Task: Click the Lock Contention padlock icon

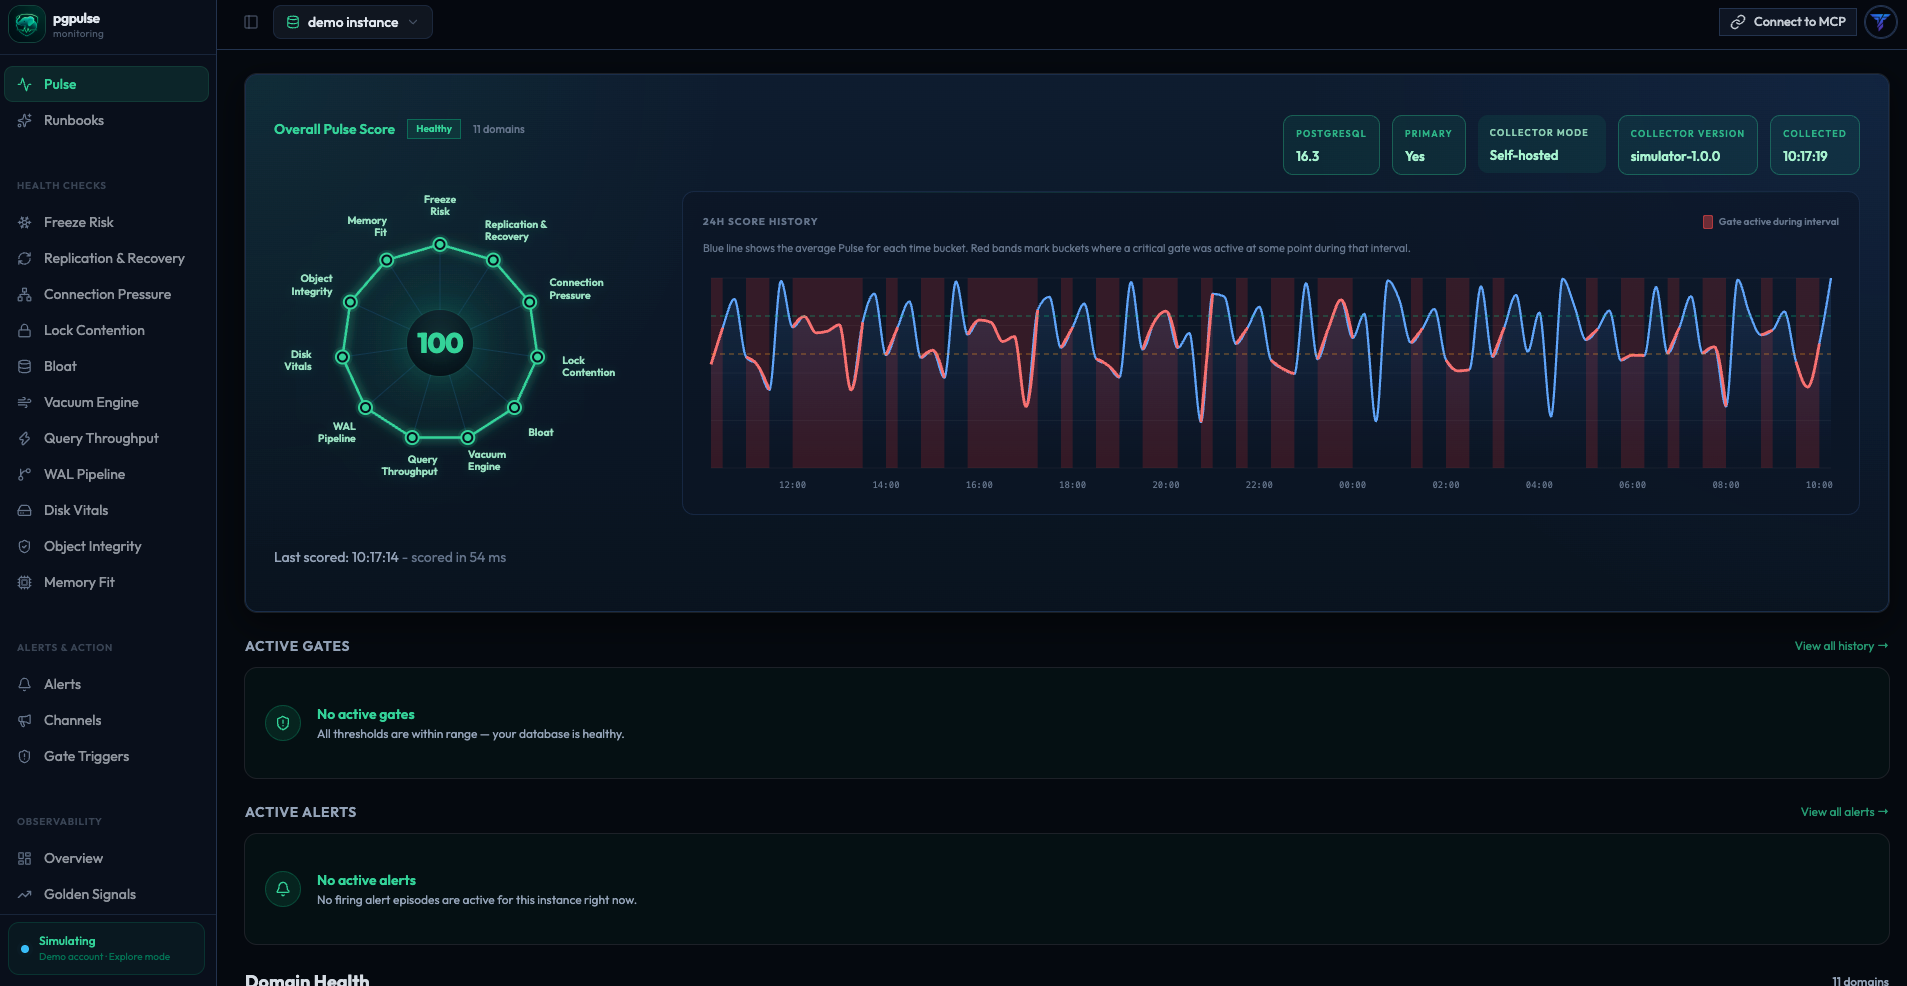Action: point(25,330)
